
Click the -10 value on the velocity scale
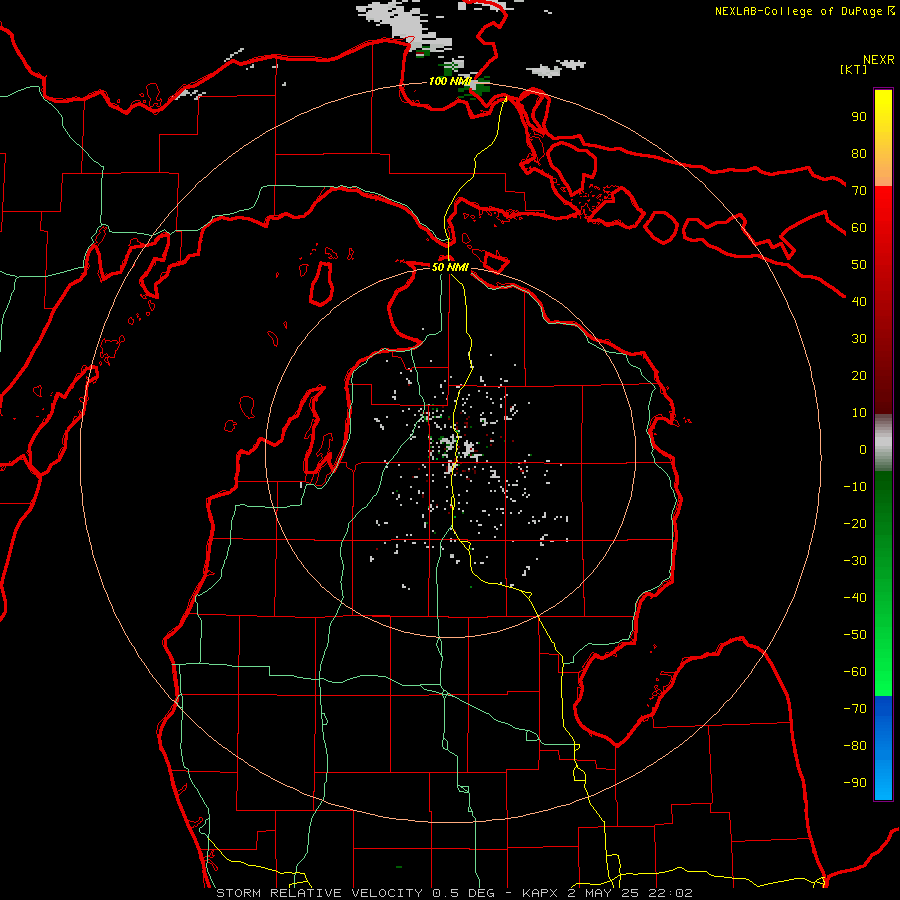[x=855, y=487]
